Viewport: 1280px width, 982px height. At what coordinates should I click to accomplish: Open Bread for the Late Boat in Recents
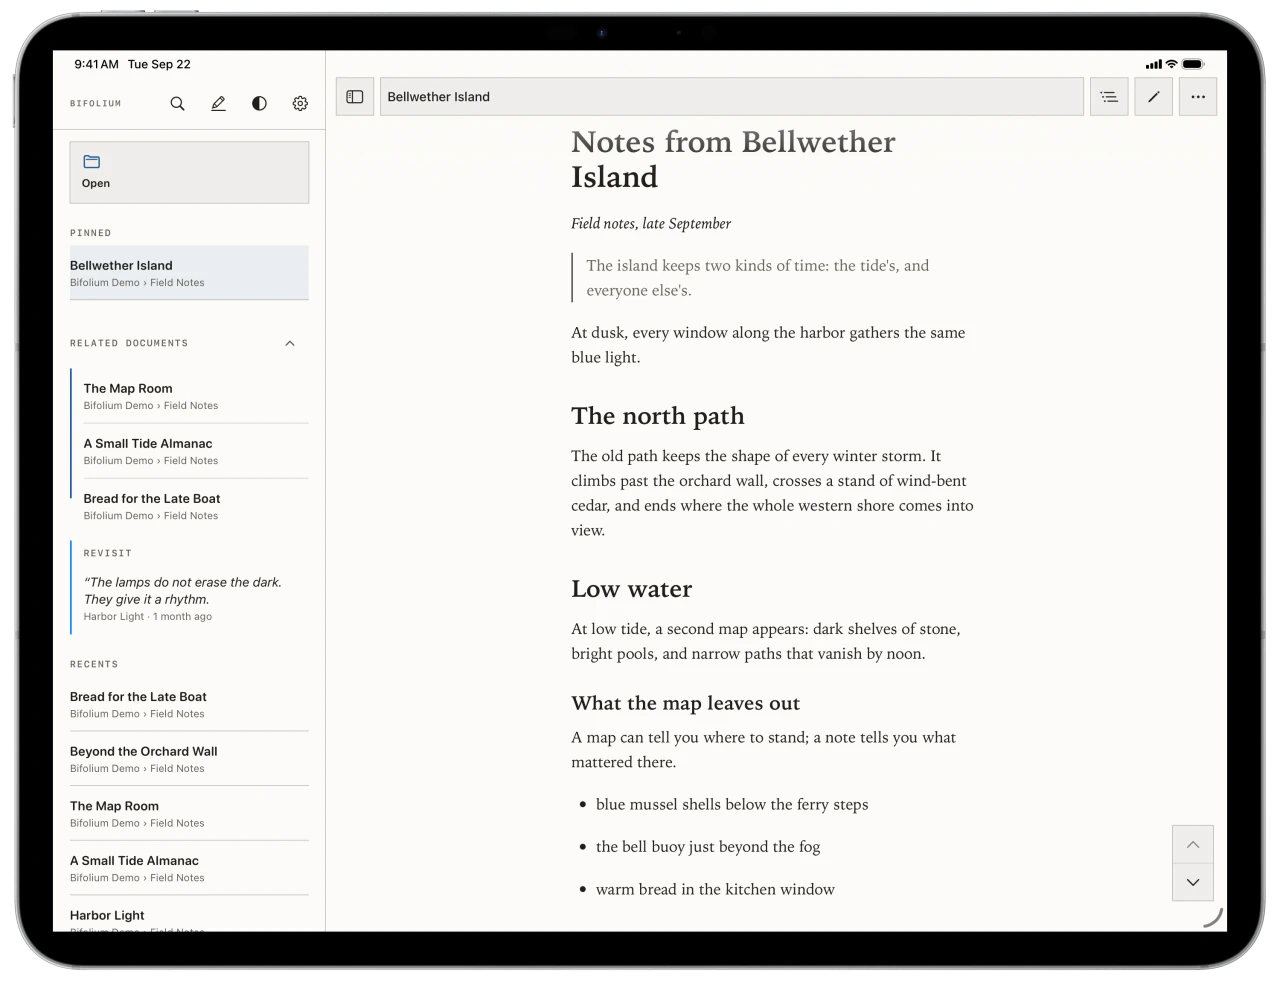click(x=189, y=704)
